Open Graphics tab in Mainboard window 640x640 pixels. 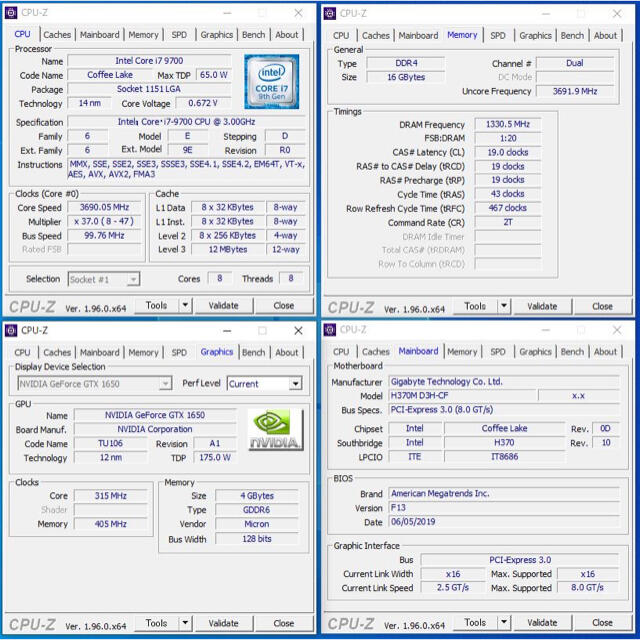pos(535,351)
